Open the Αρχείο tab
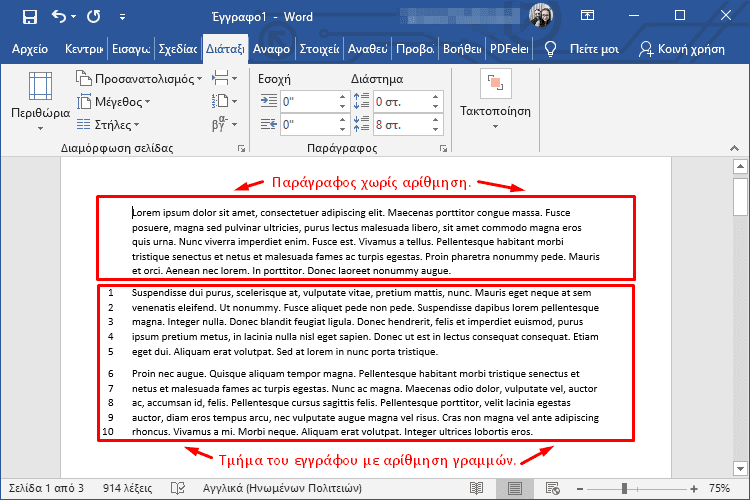 pos(30,49)
